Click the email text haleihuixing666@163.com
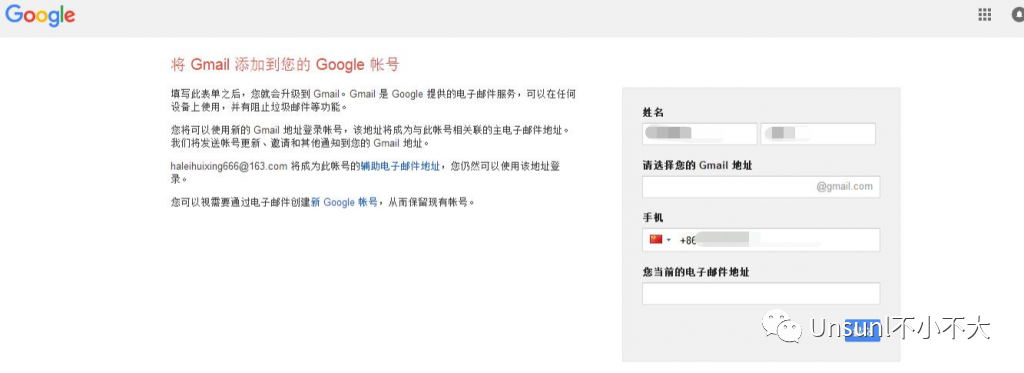Image resolution: width=1024 pixels, height=373 pixels. pyautogui.click(x=229, y=167)
